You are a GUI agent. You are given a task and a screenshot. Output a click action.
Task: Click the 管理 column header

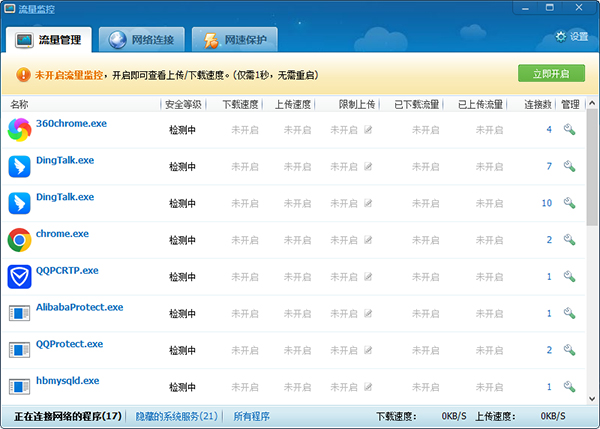point(570,104)
